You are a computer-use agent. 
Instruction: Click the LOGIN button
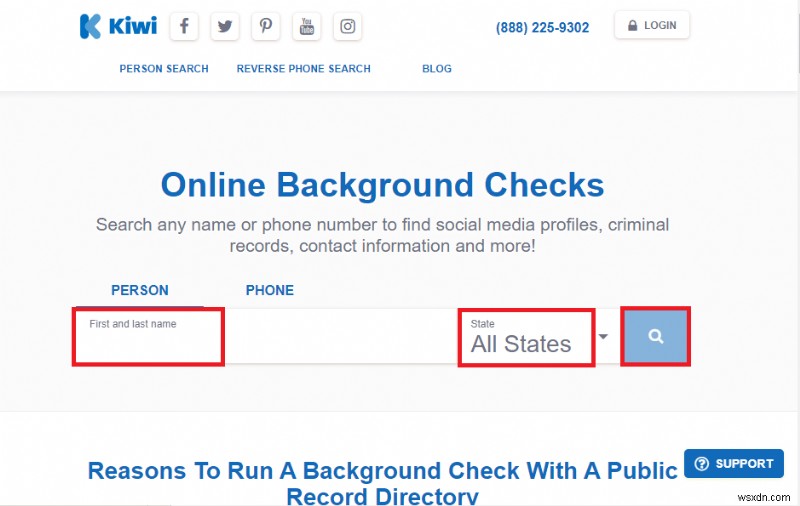(652, 25)
